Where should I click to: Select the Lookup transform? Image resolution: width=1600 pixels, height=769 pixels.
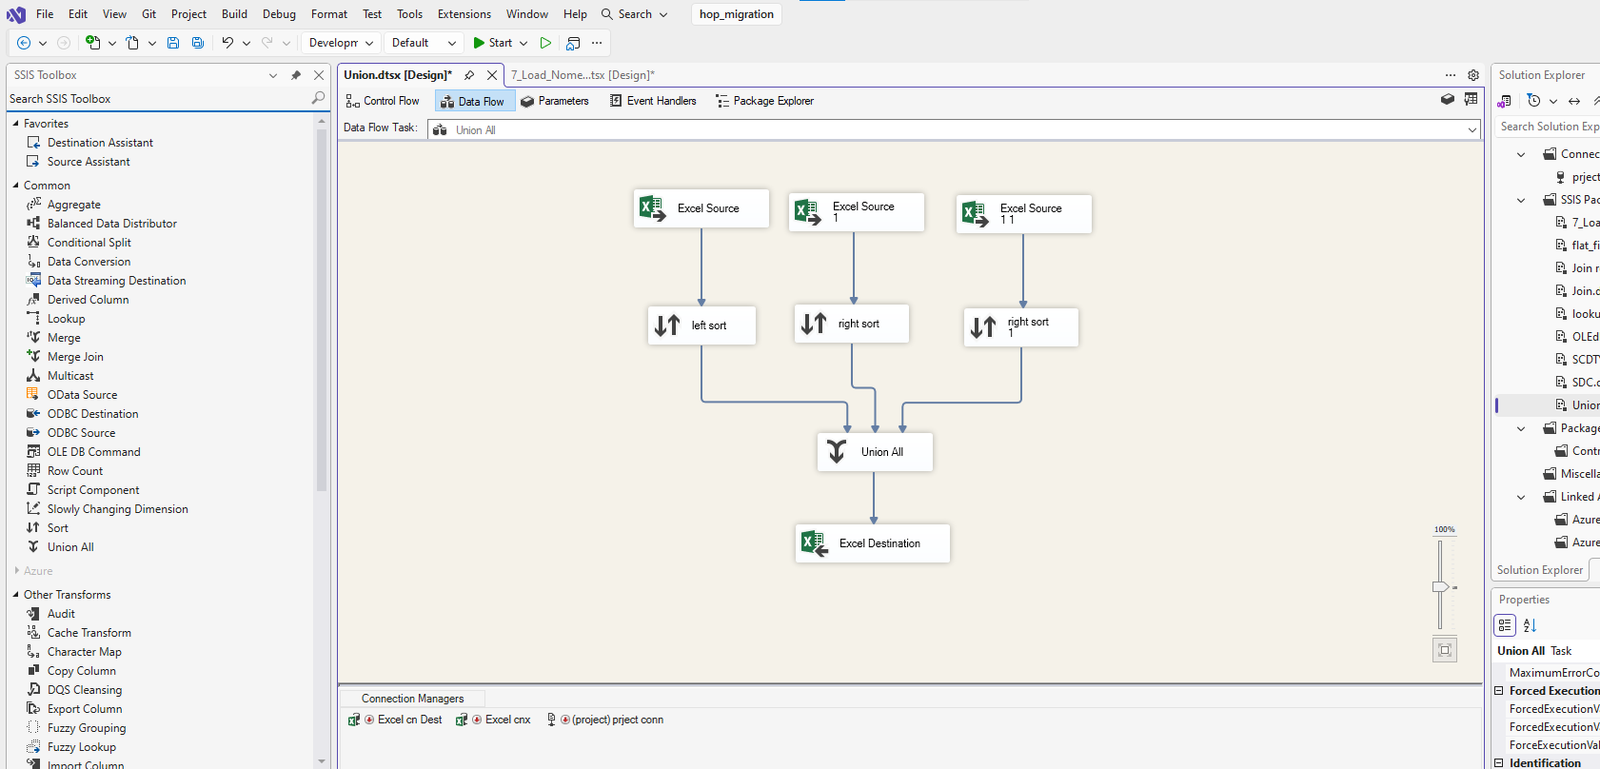pyautogui.click(x=65, y=318)
